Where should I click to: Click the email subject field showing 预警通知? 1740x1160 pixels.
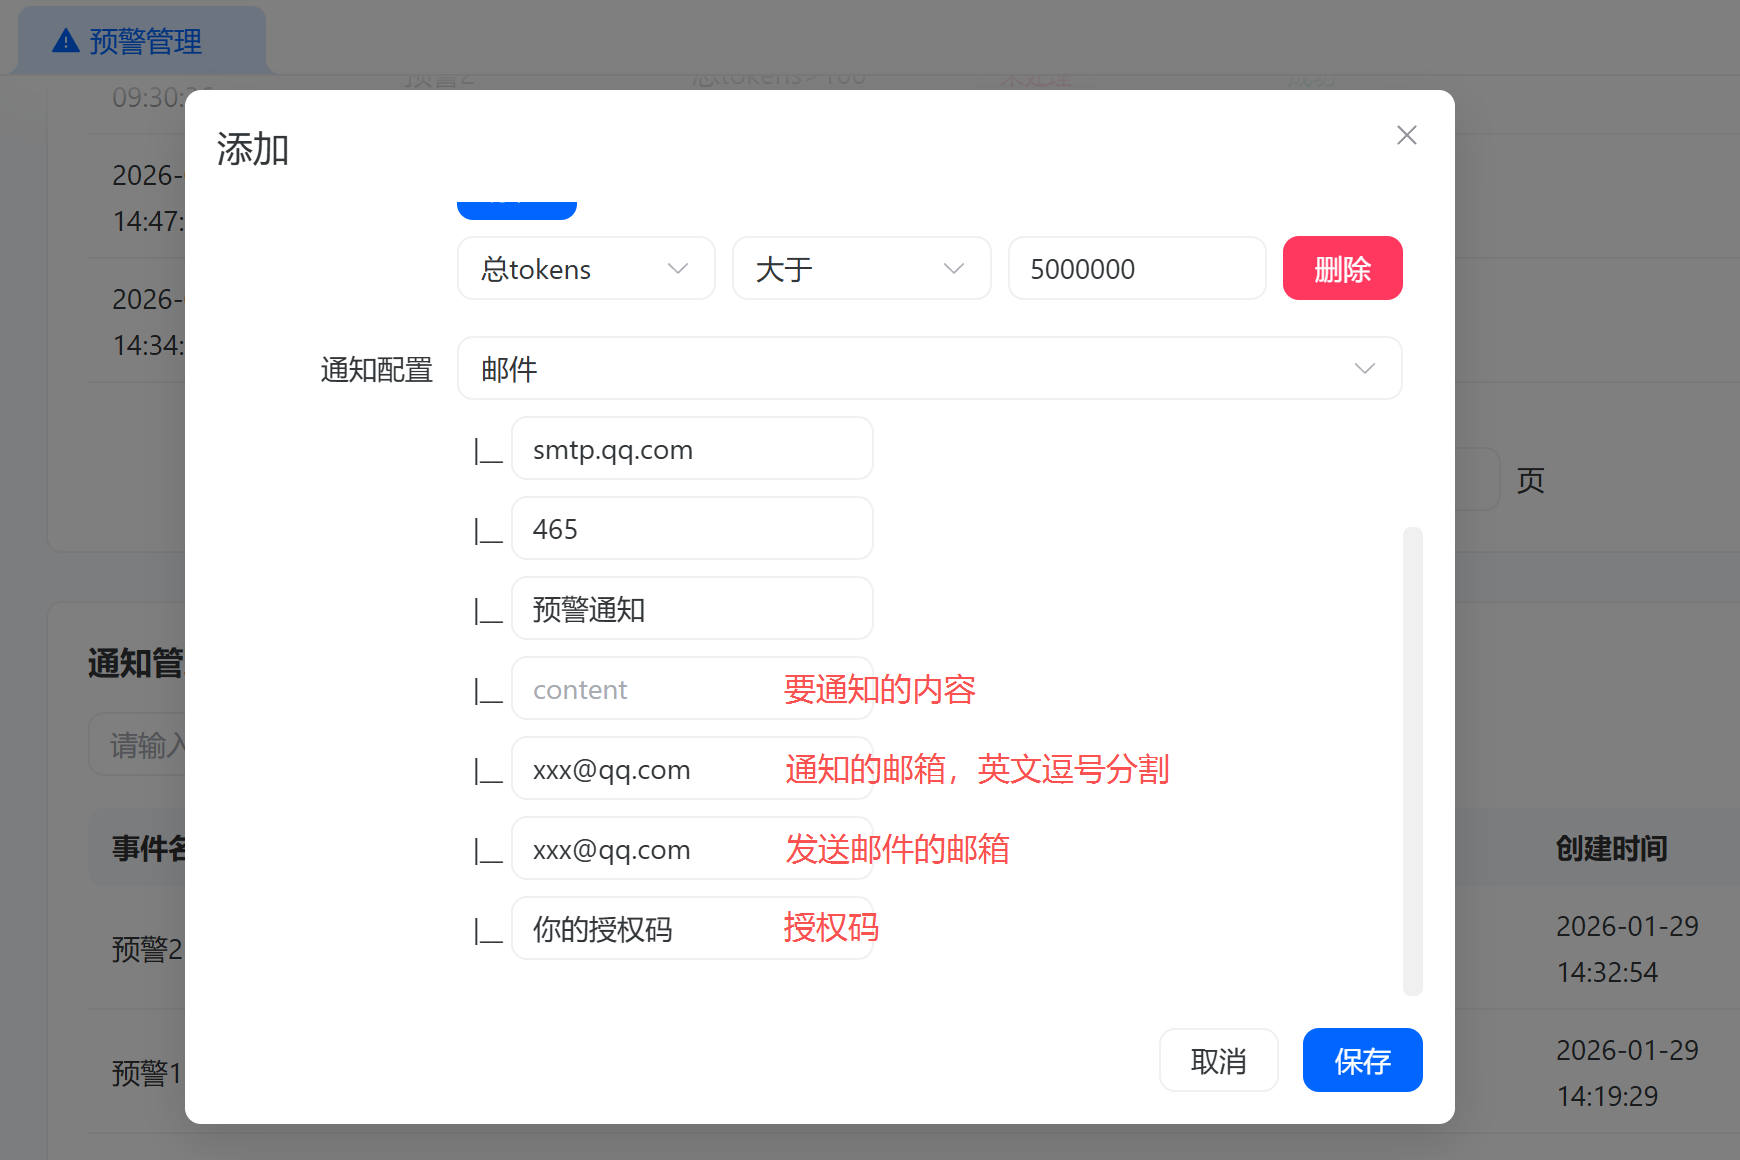692,608
